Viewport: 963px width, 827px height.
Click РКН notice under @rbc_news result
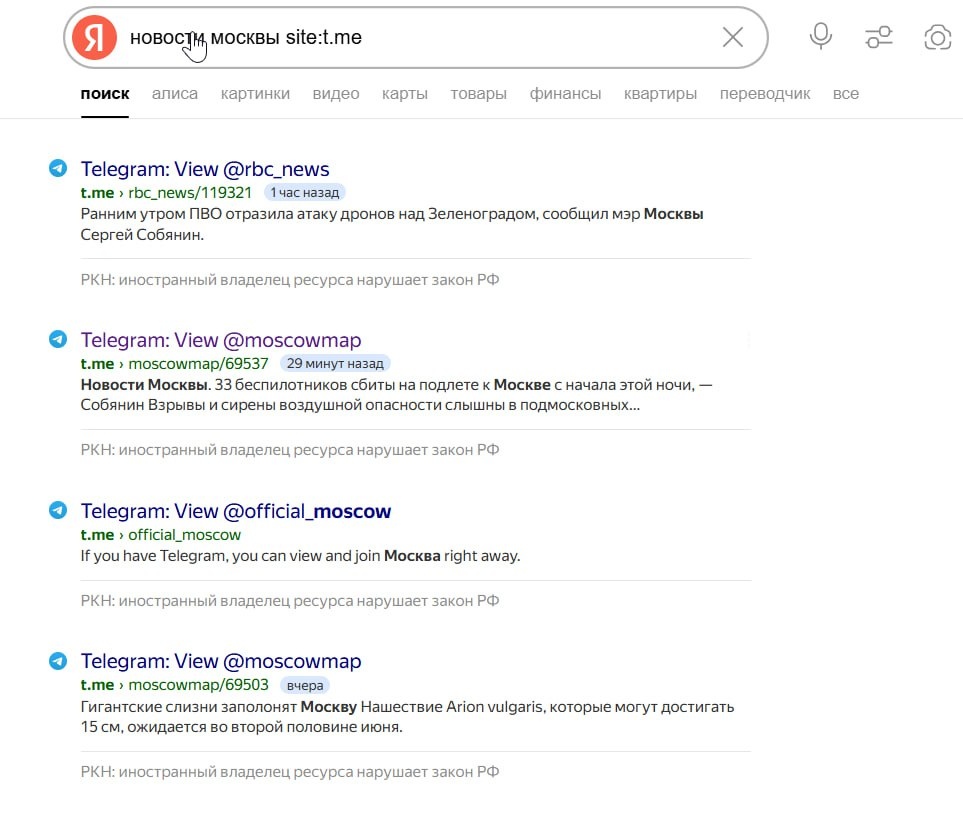pos(290,280)
